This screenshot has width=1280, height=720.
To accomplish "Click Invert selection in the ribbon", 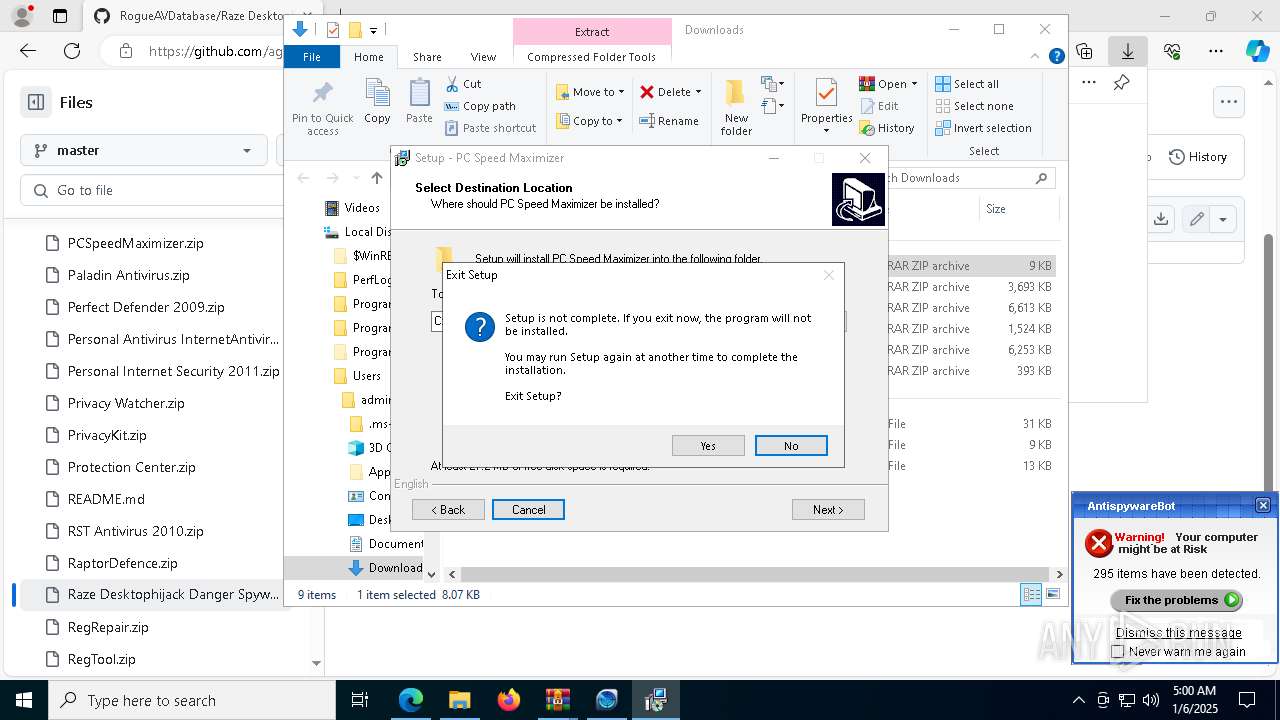I will (x=983, y=128).
